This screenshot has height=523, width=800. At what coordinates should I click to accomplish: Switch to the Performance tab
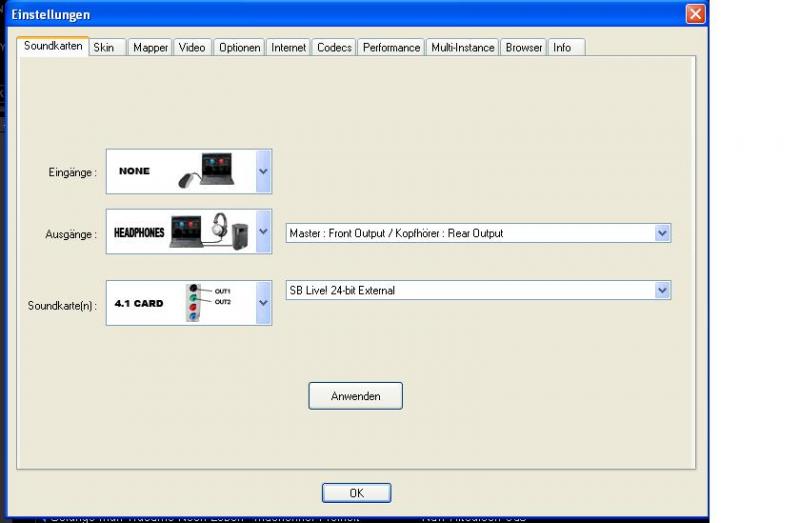coord(391,47)
